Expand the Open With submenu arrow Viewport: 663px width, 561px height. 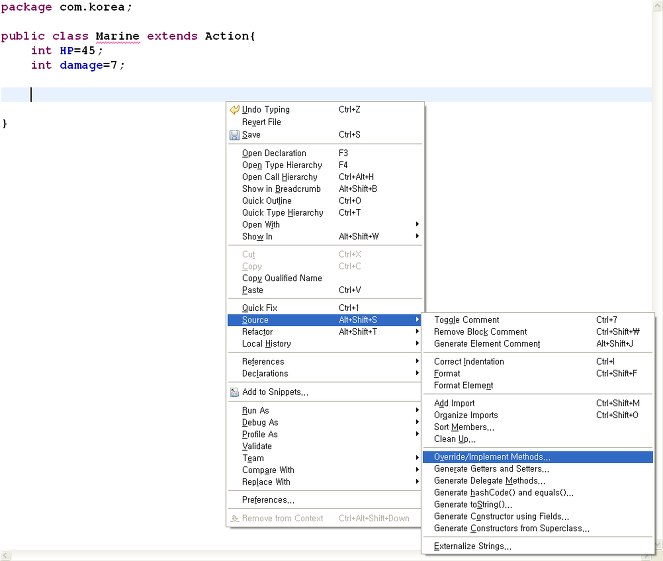(x=417, y=224)
